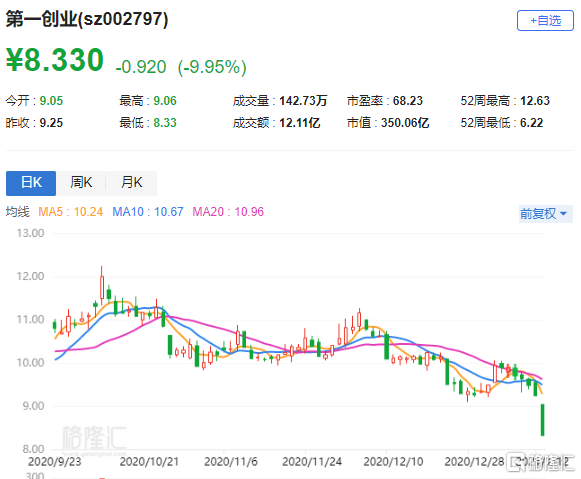Click the 成交额 turnover 12.11亿
The height and width of the screenshot is (479, 581).
point(299,123)
